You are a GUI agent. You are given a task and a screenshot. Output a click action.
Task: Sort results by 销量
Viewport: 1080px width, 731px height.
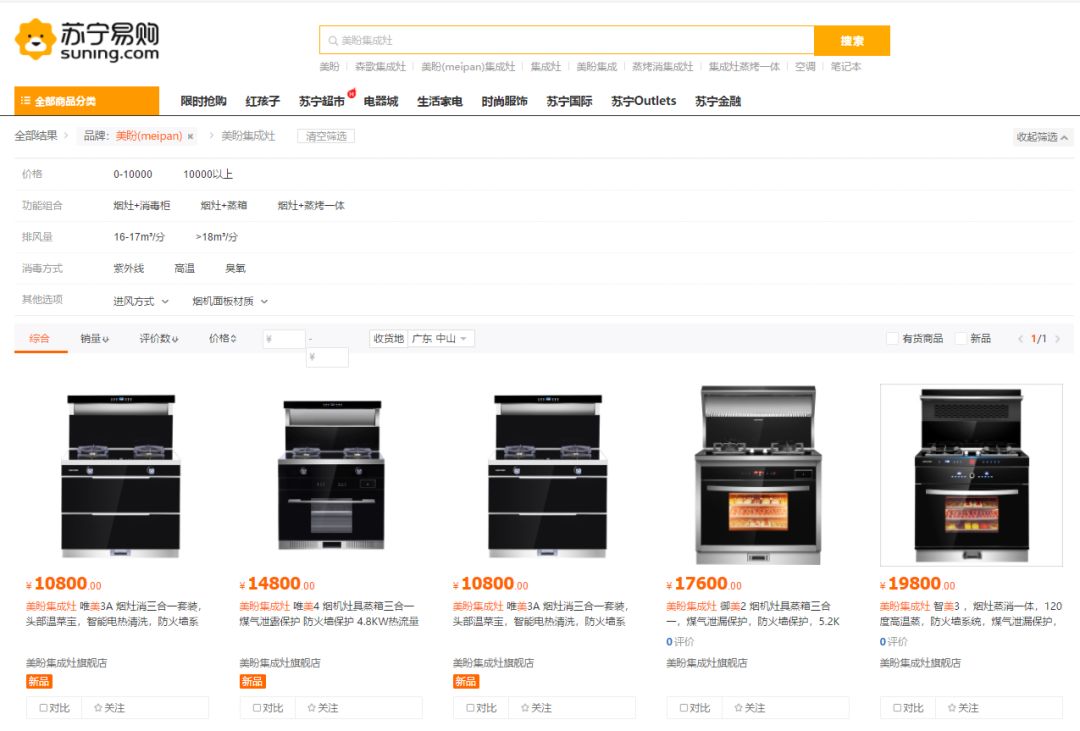[94, 338]
